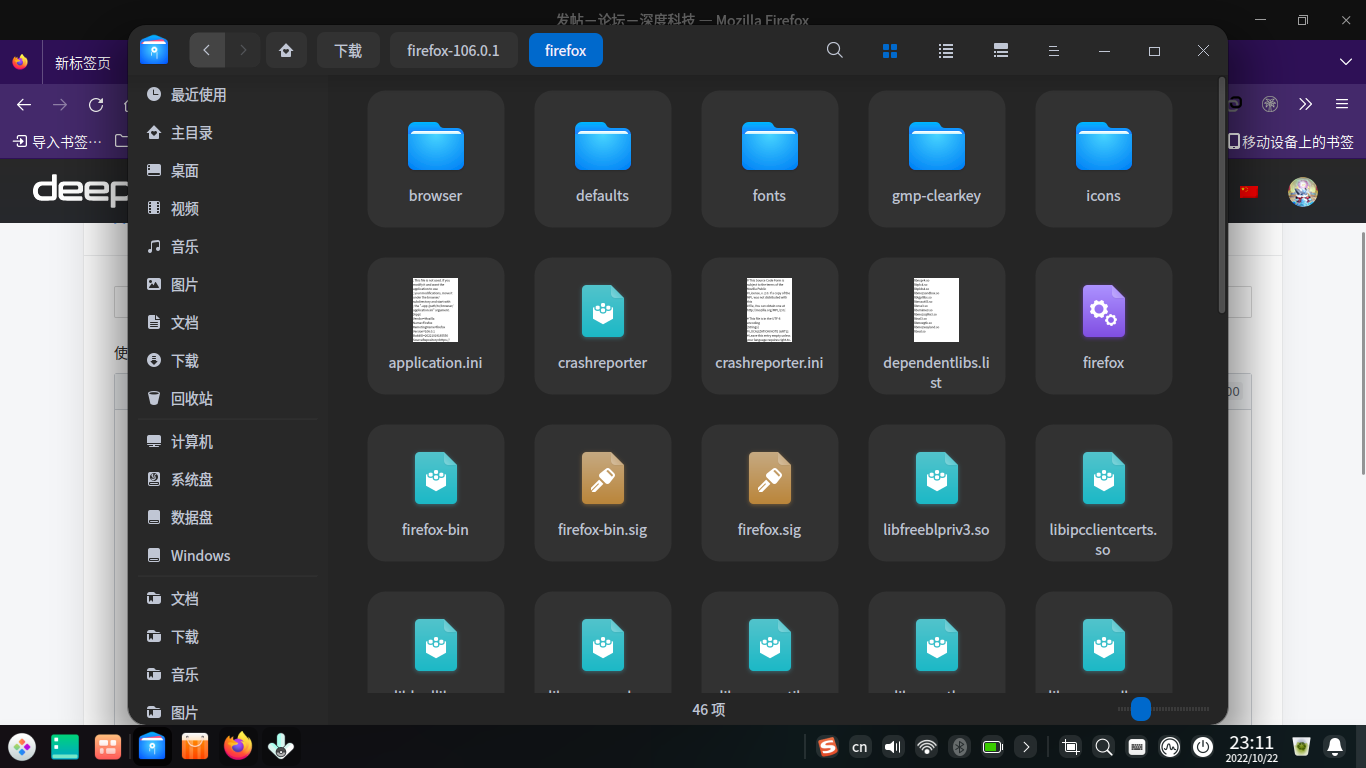Expand Firefox's list all tabs chevron
The width and height of the screenshot is (1366, 768).
pos(1345,62)
